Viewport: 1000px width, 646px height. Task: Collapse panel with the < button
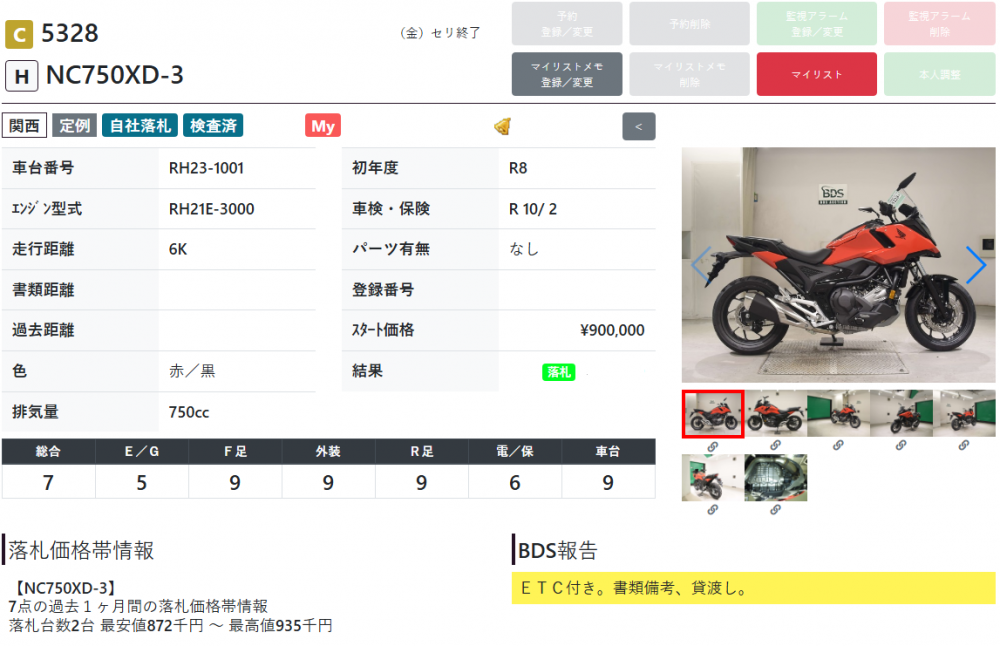click(x=639, y=126)
